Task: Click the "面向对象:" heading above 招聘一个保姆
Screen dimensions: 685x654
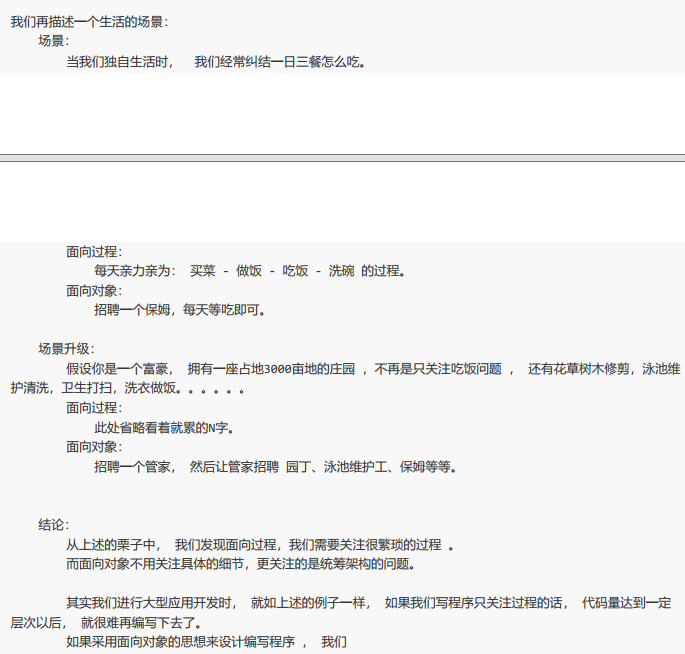Action: (94, 291)
